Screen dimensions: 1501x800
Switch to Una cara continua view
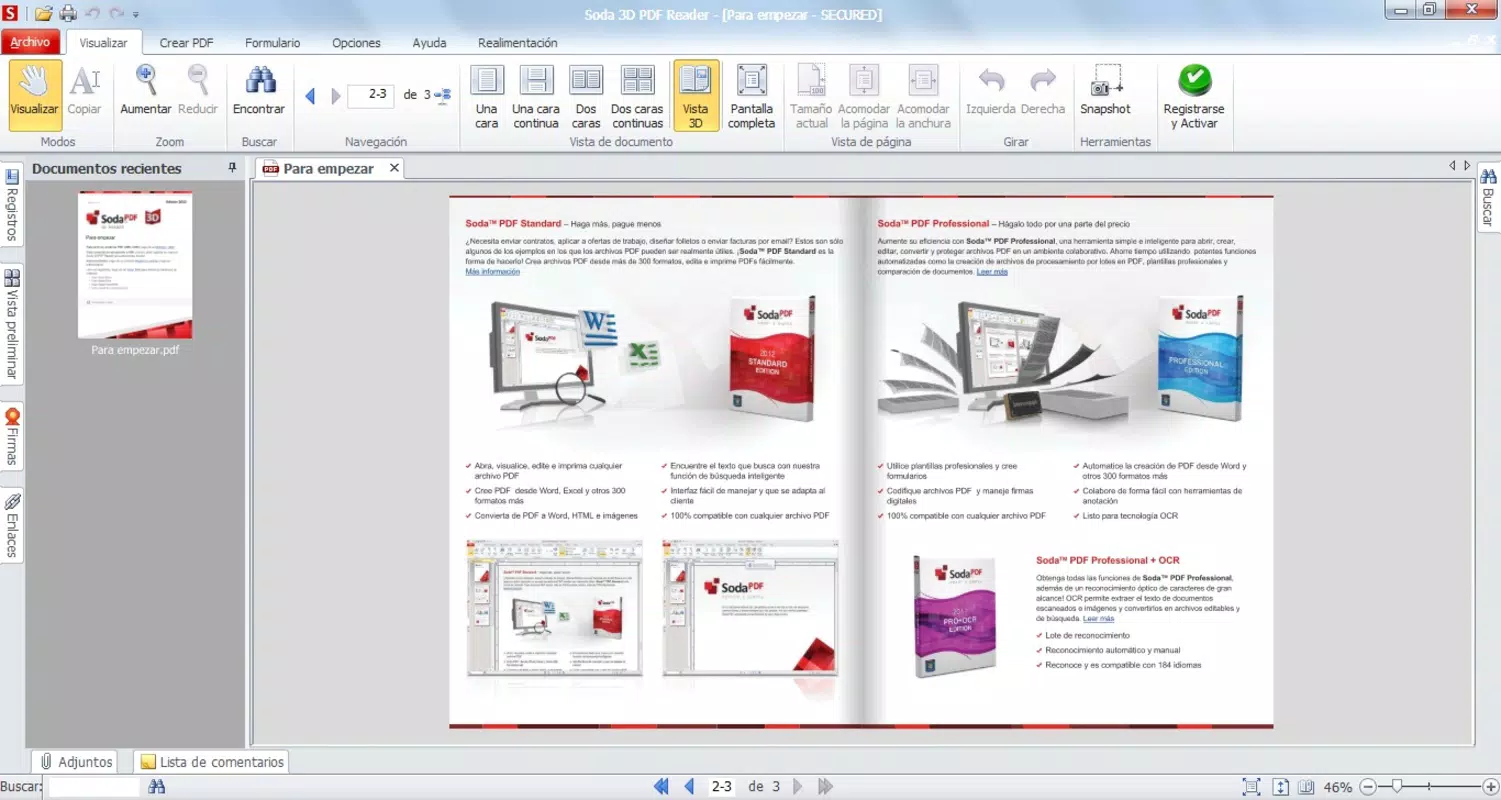[x=536, y=95]
